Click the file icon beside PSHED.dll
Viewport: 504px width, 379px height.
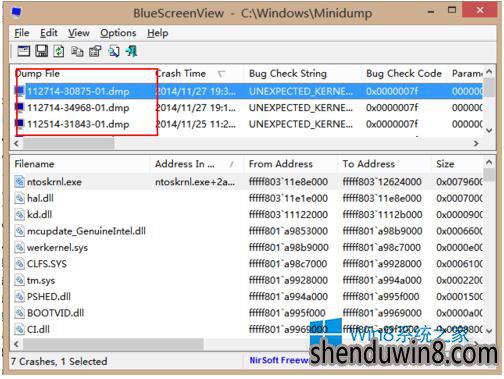pyautogui.click(x=20, y=297)
